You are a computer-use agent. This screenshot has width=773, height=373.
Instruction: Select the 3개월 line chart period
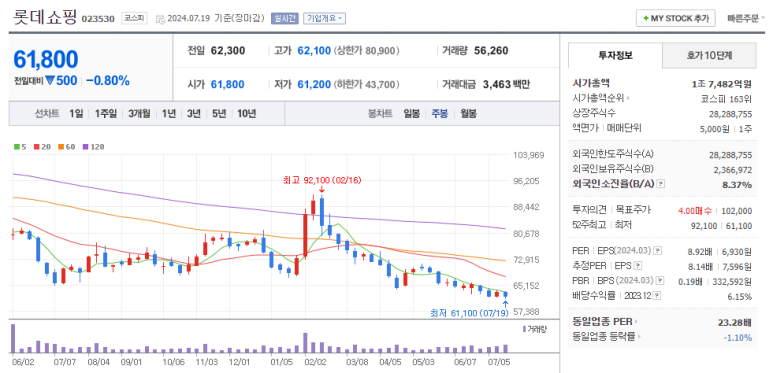click(x=139, y=113)
